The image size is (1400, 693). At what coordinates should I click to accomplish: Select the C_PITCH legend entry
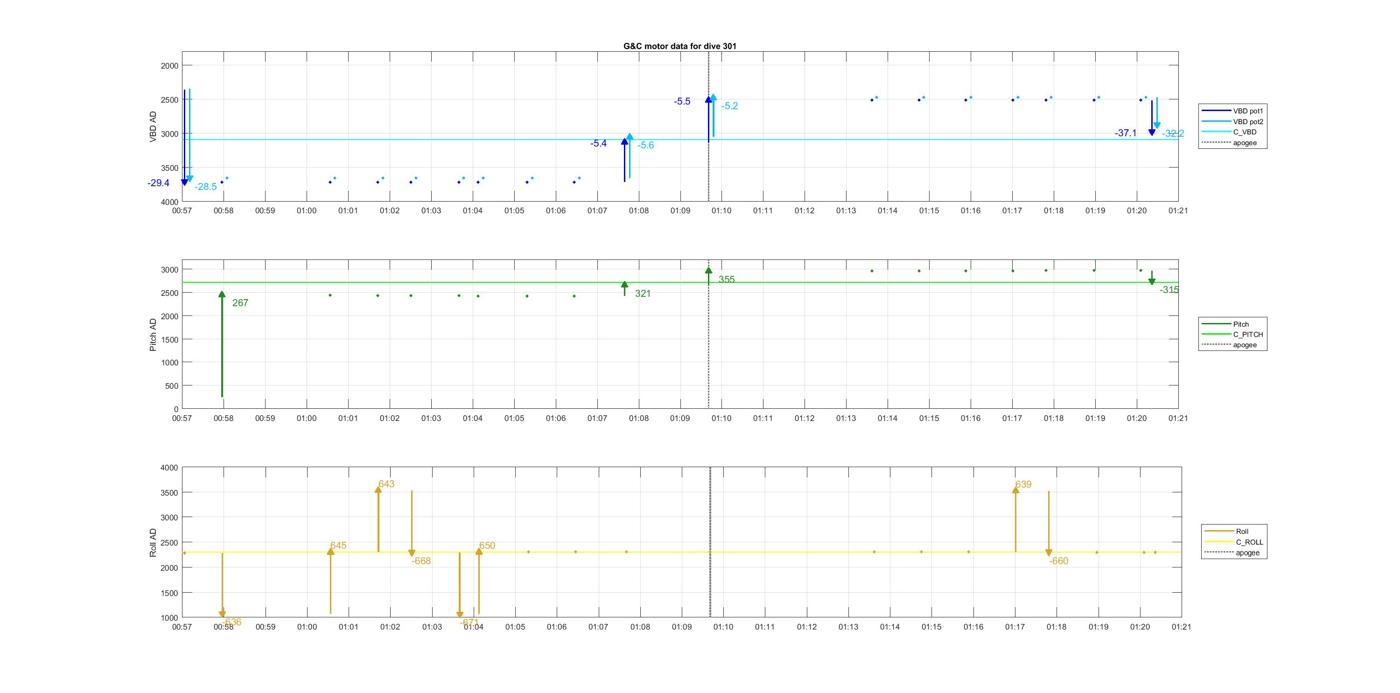[x=1234, y=334]
